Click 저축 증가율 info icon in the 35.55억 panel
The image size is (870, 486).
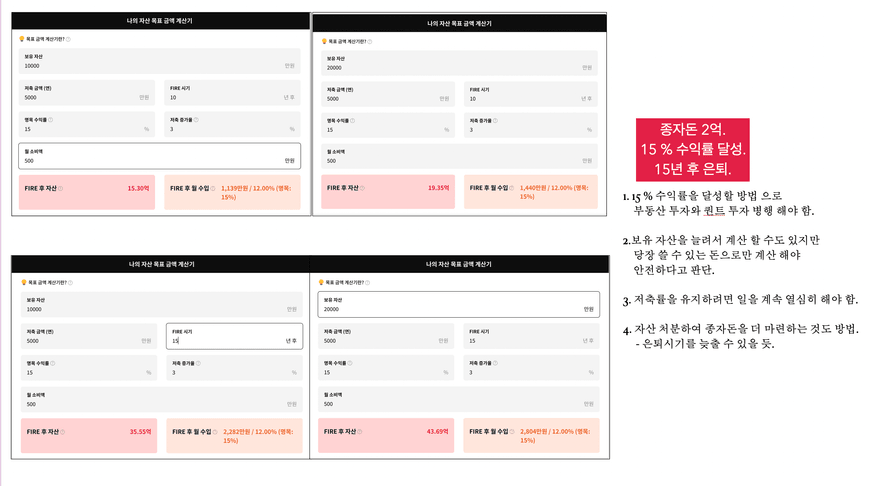click(199, 363)
